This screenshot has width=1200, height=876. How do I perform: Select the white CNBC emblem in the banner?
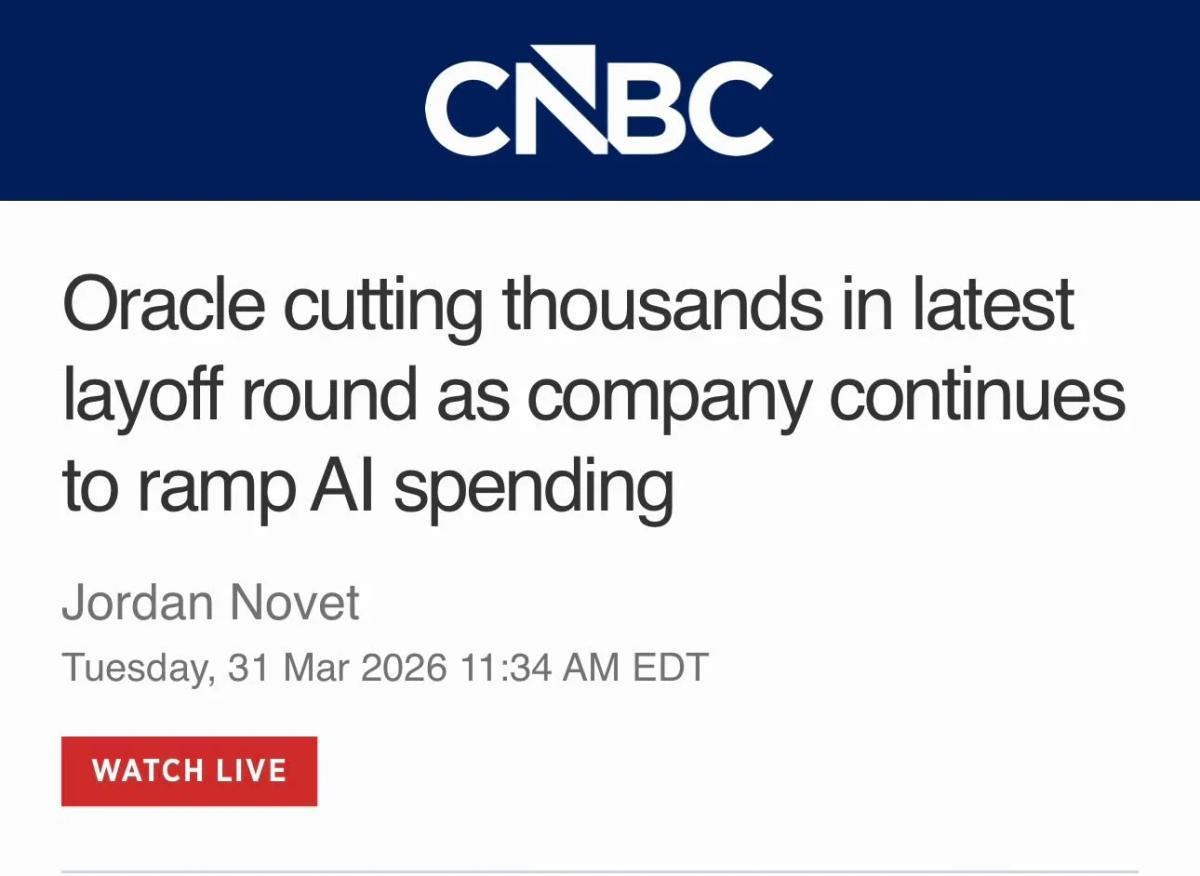tap(600, 100)
